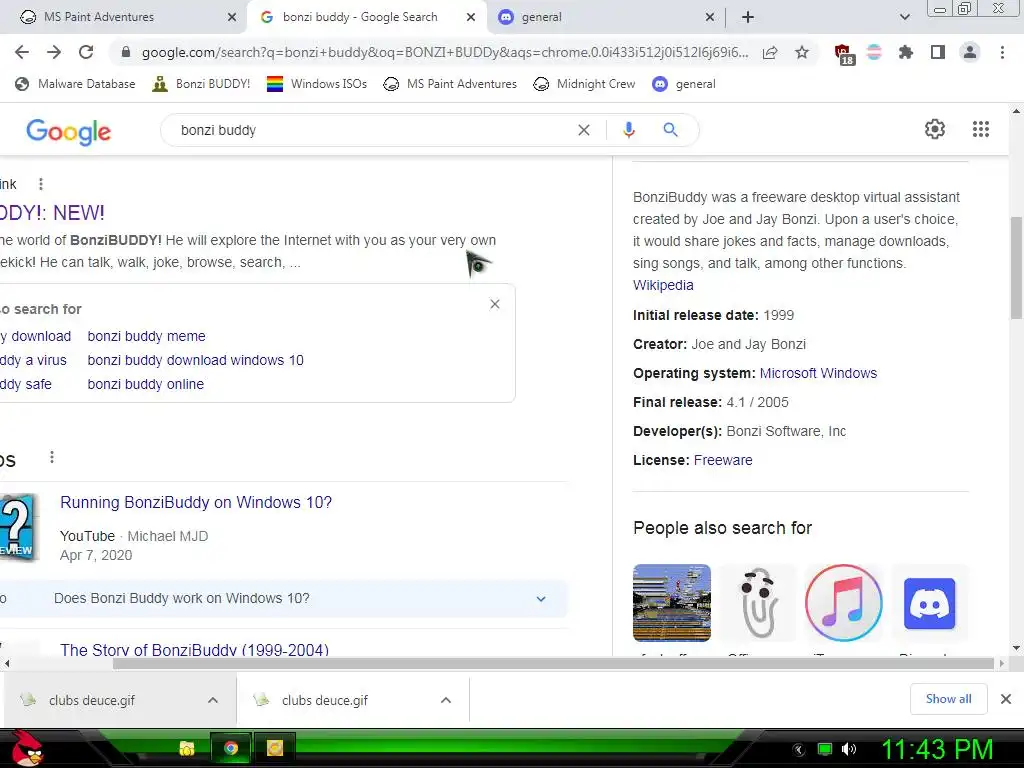Open Running BonziBuddy on Windows 10 video
1024x768 pixels.
pyautogui.click(x=196, y=502)
